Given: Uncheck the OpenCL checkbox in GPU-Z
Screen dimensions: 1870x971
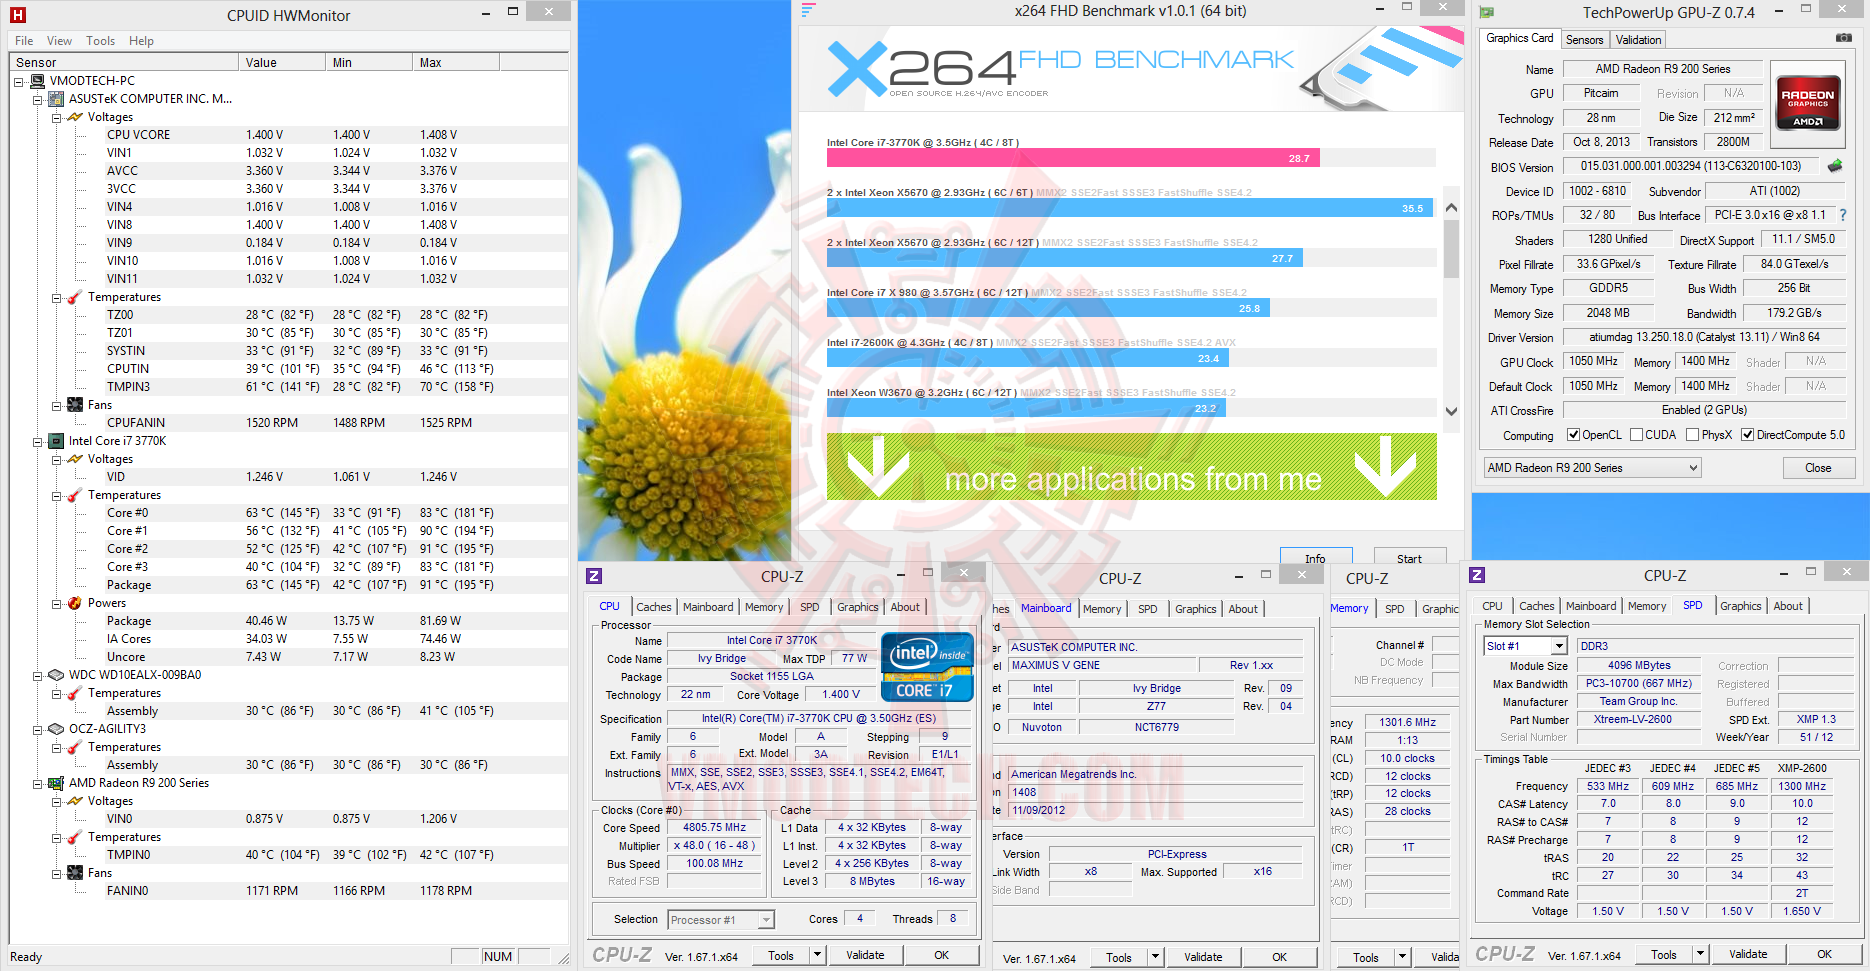Looking at the screenshot, I should pyautogui.click(x=1573, y=435).
